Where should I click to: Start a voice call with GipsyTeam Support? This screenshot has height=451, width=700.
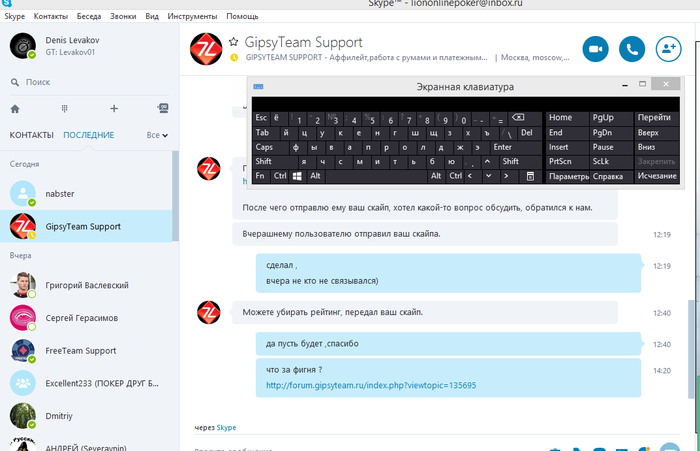coord(632,49)
